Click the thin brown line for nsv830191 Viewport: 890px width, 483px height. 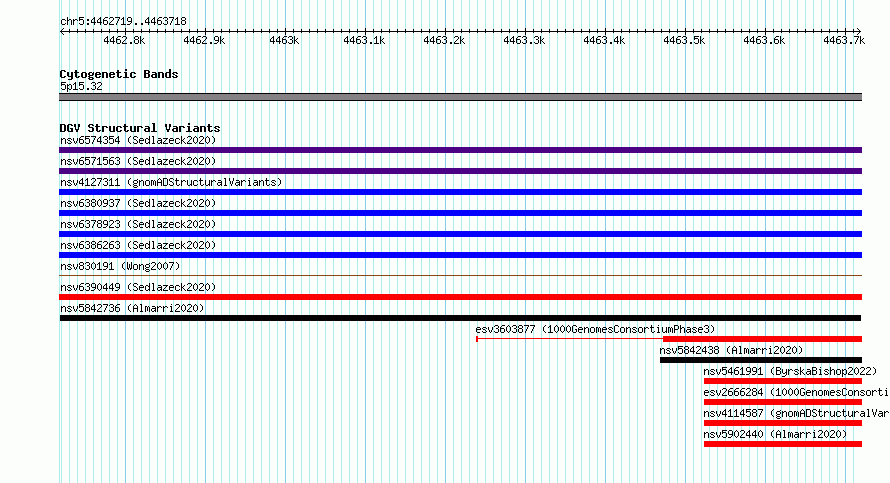click(x=460, y=276)
